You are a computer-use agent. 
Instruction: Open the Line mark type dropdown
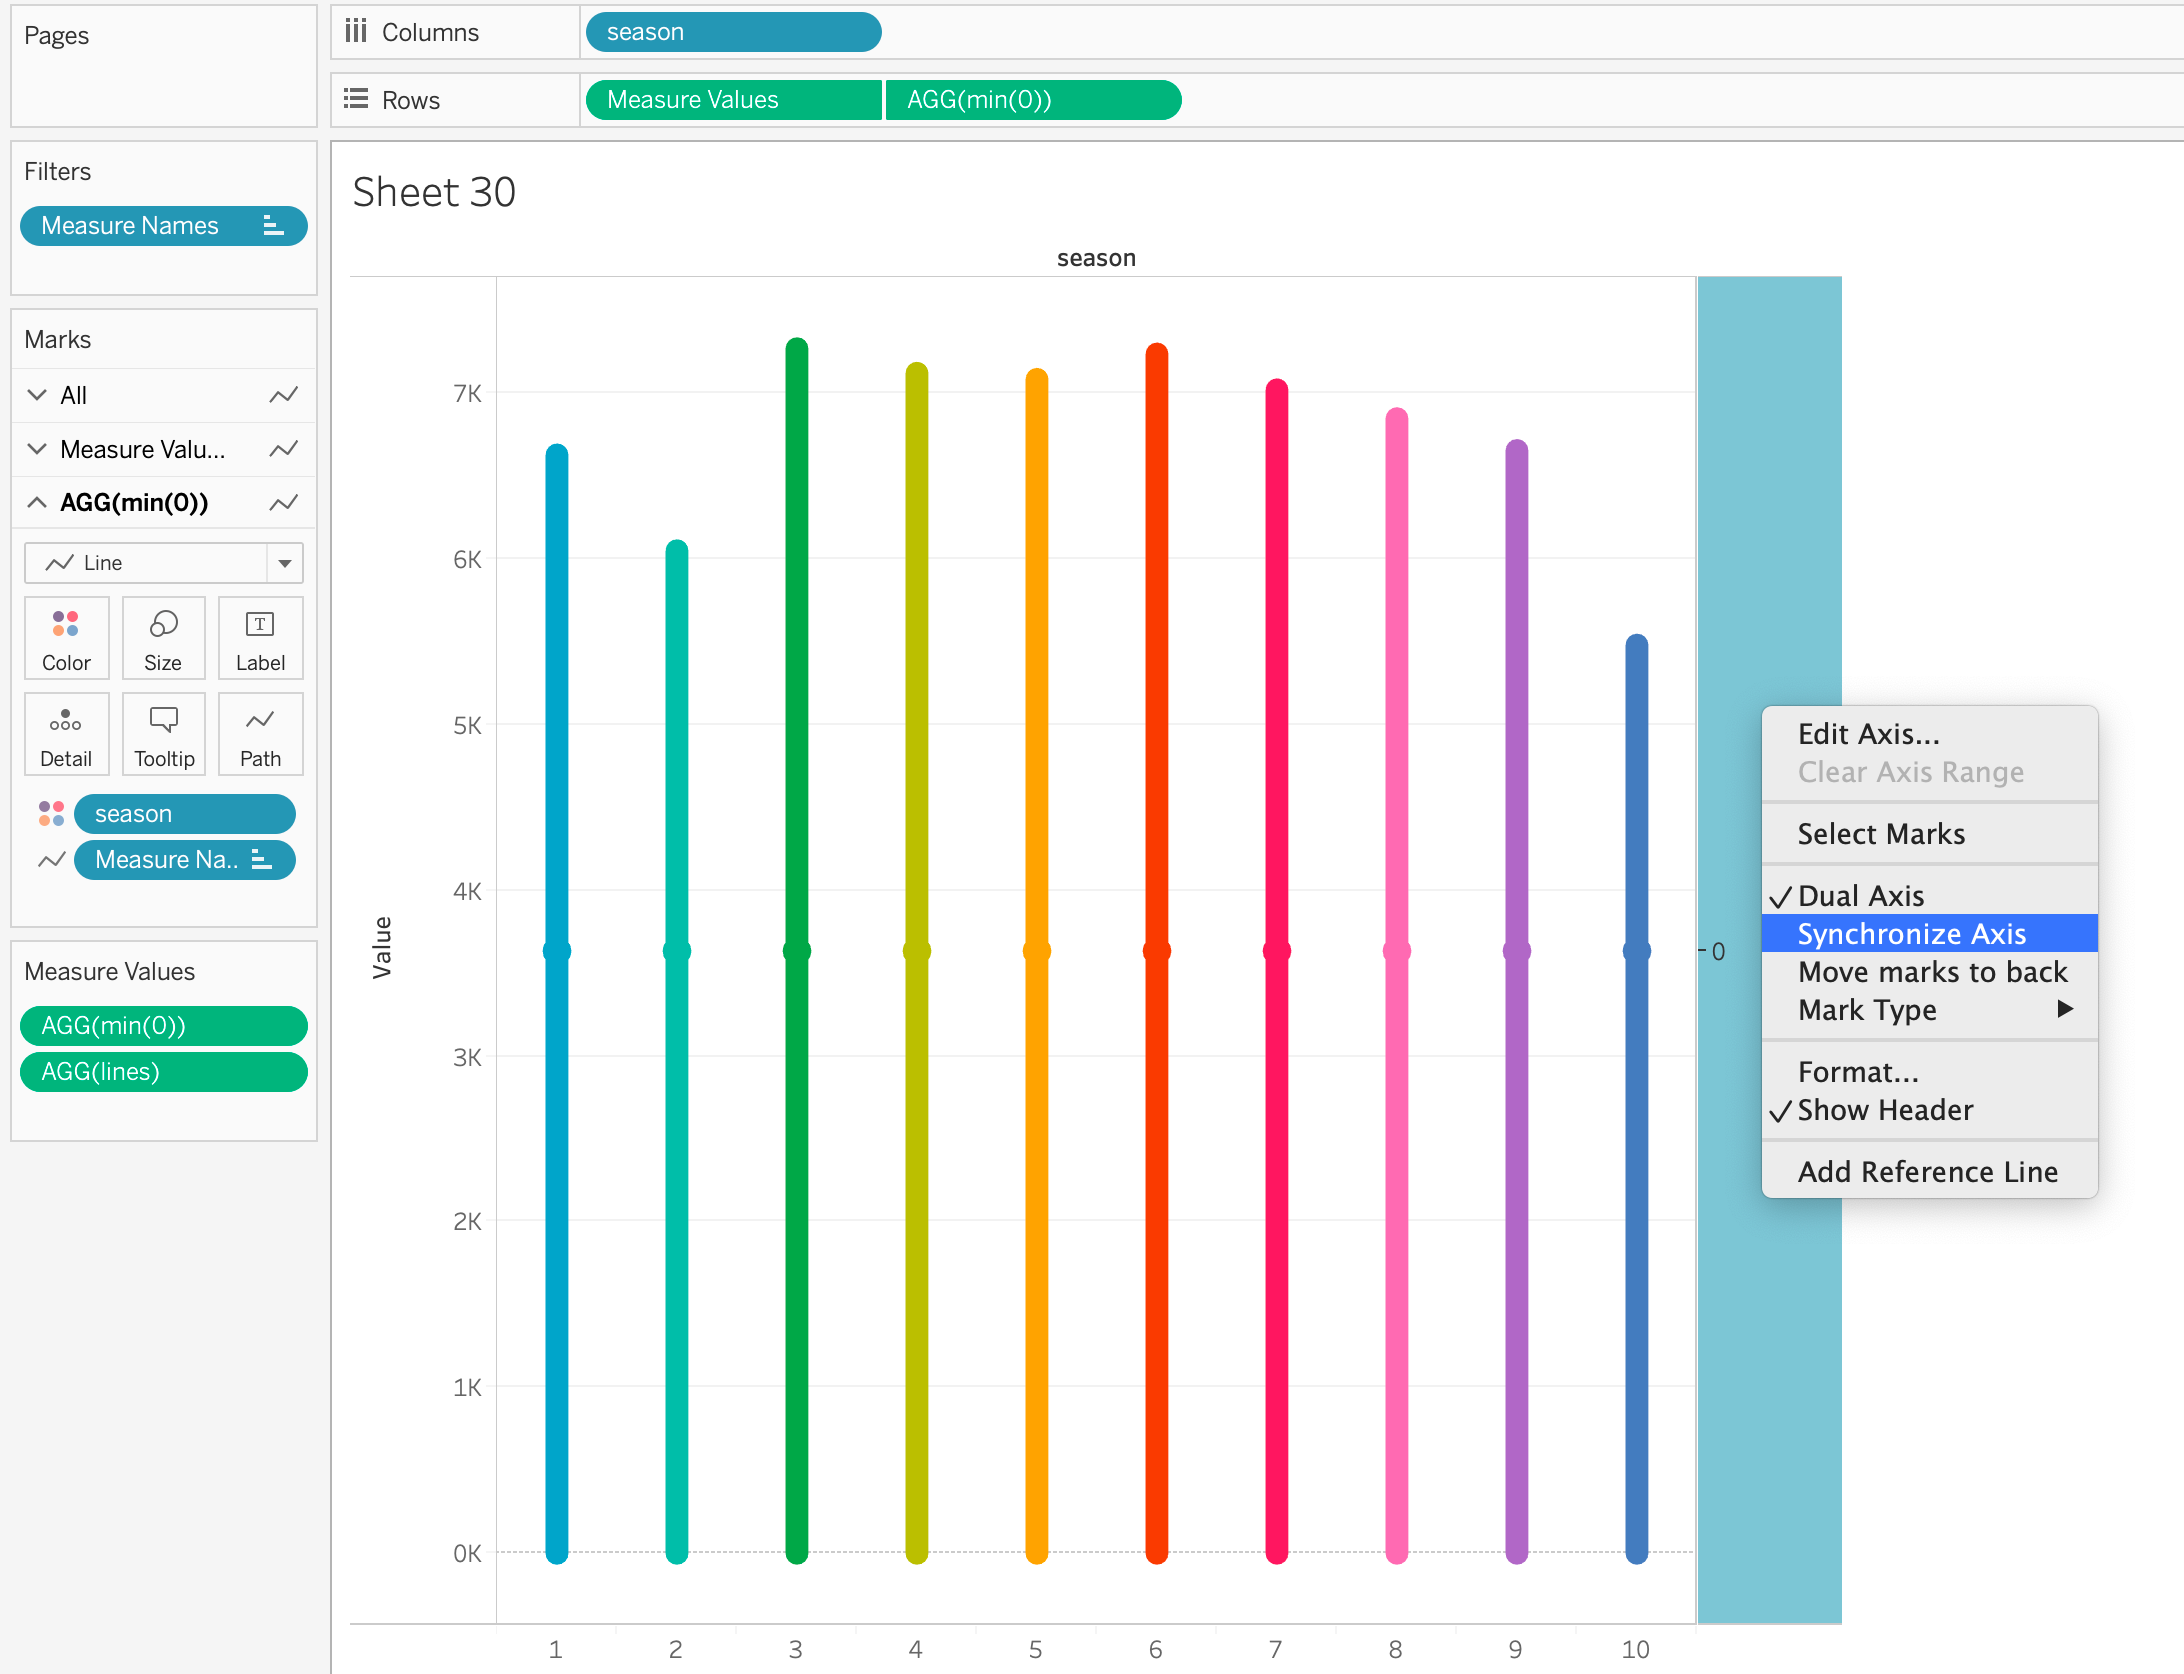click(x=163, y=563)
